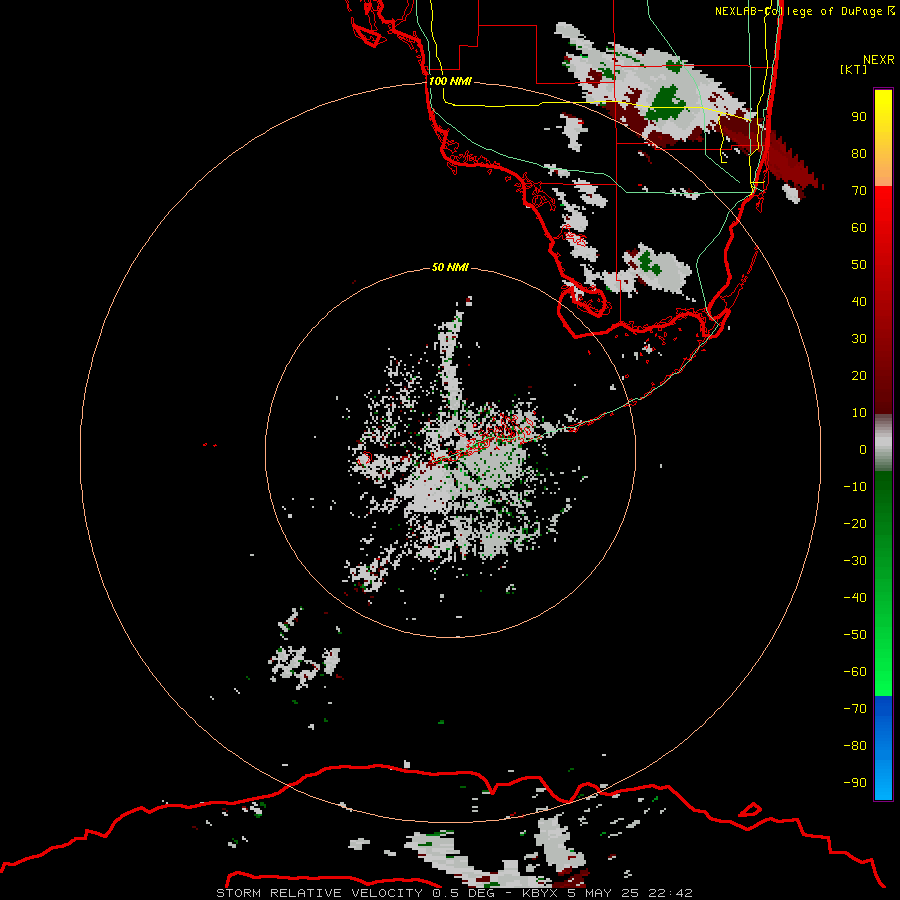
Task: Select the 50 value on velocity scale
Action: coord(859,265)
